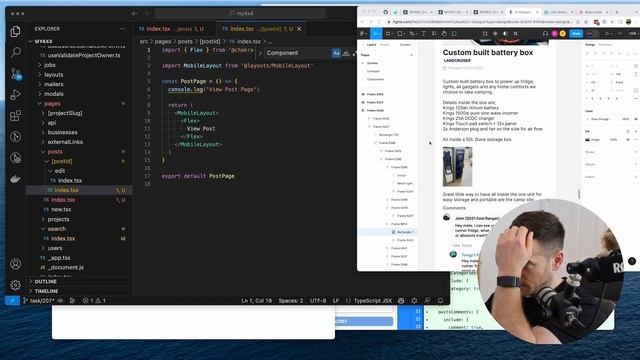Open the Explorer view in VS Code activity bar

click(16, 31)
